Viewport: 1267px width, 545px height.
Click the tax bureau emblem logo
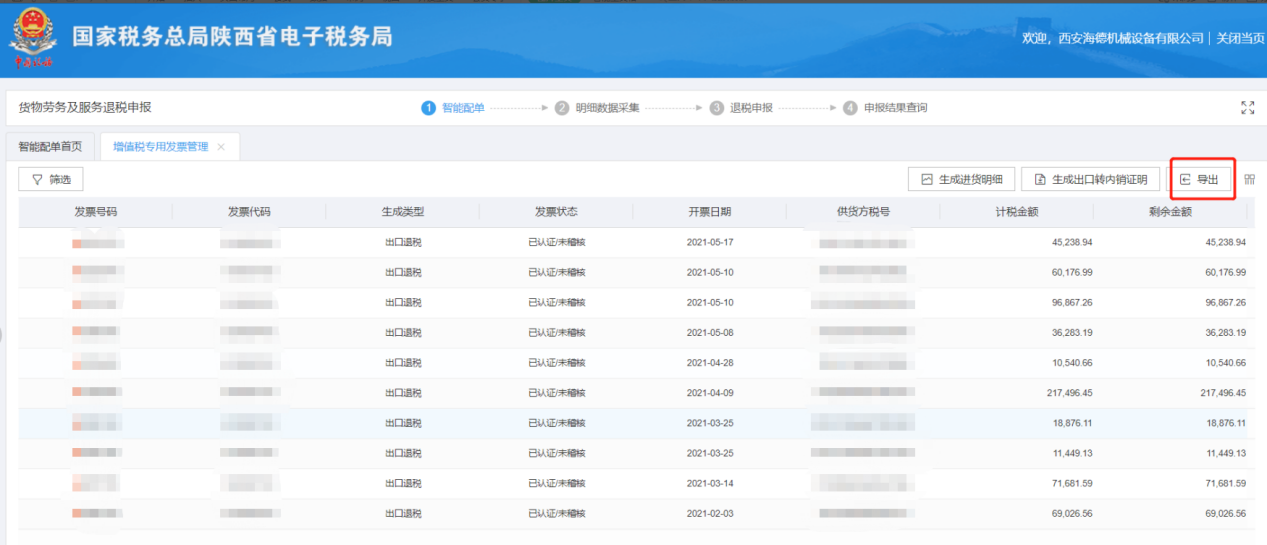(x=33, y=38)
